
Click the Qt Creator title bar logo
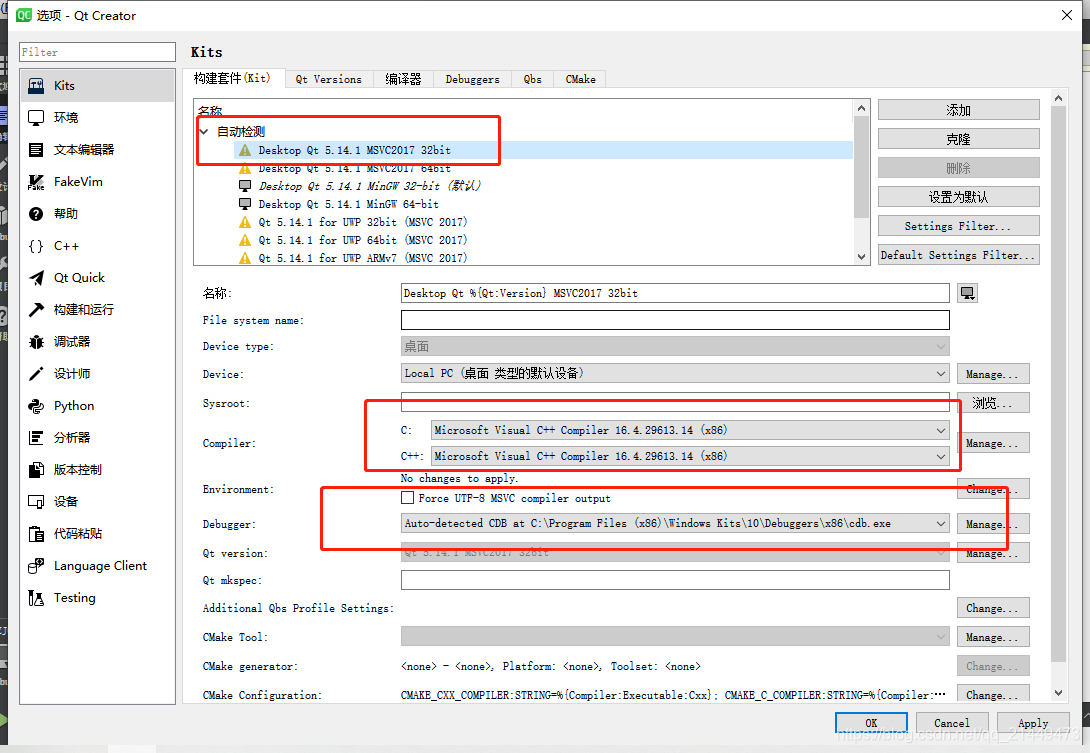click(24, 15)
